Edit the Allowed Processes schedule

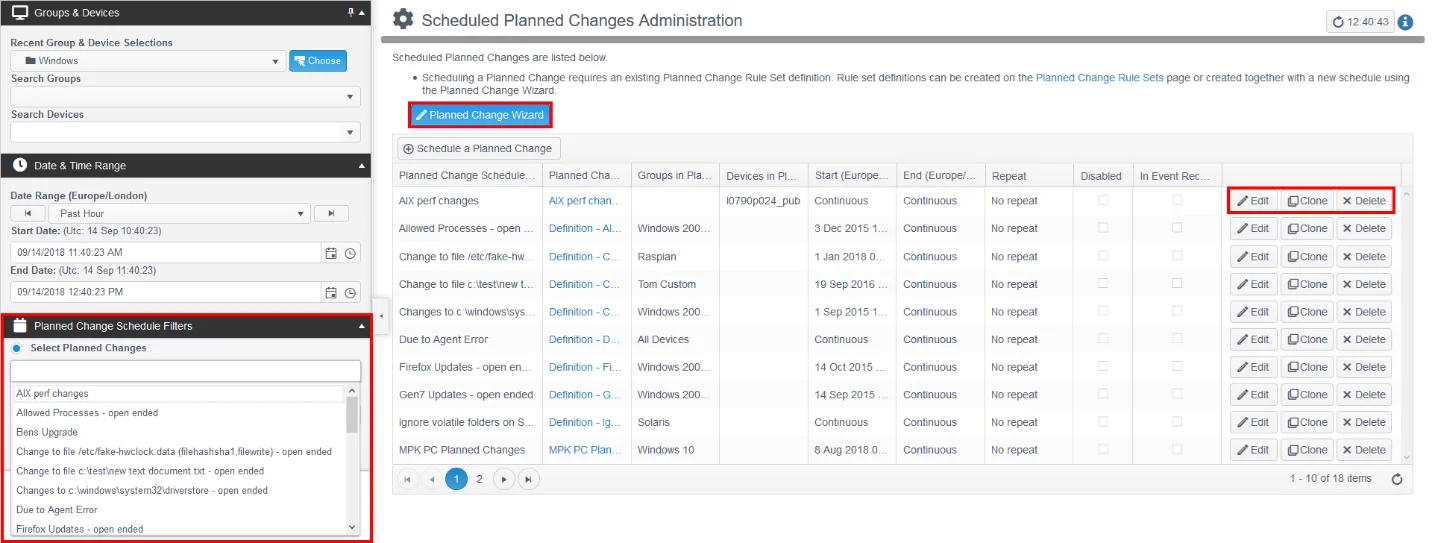click(x=1254, y=229)
